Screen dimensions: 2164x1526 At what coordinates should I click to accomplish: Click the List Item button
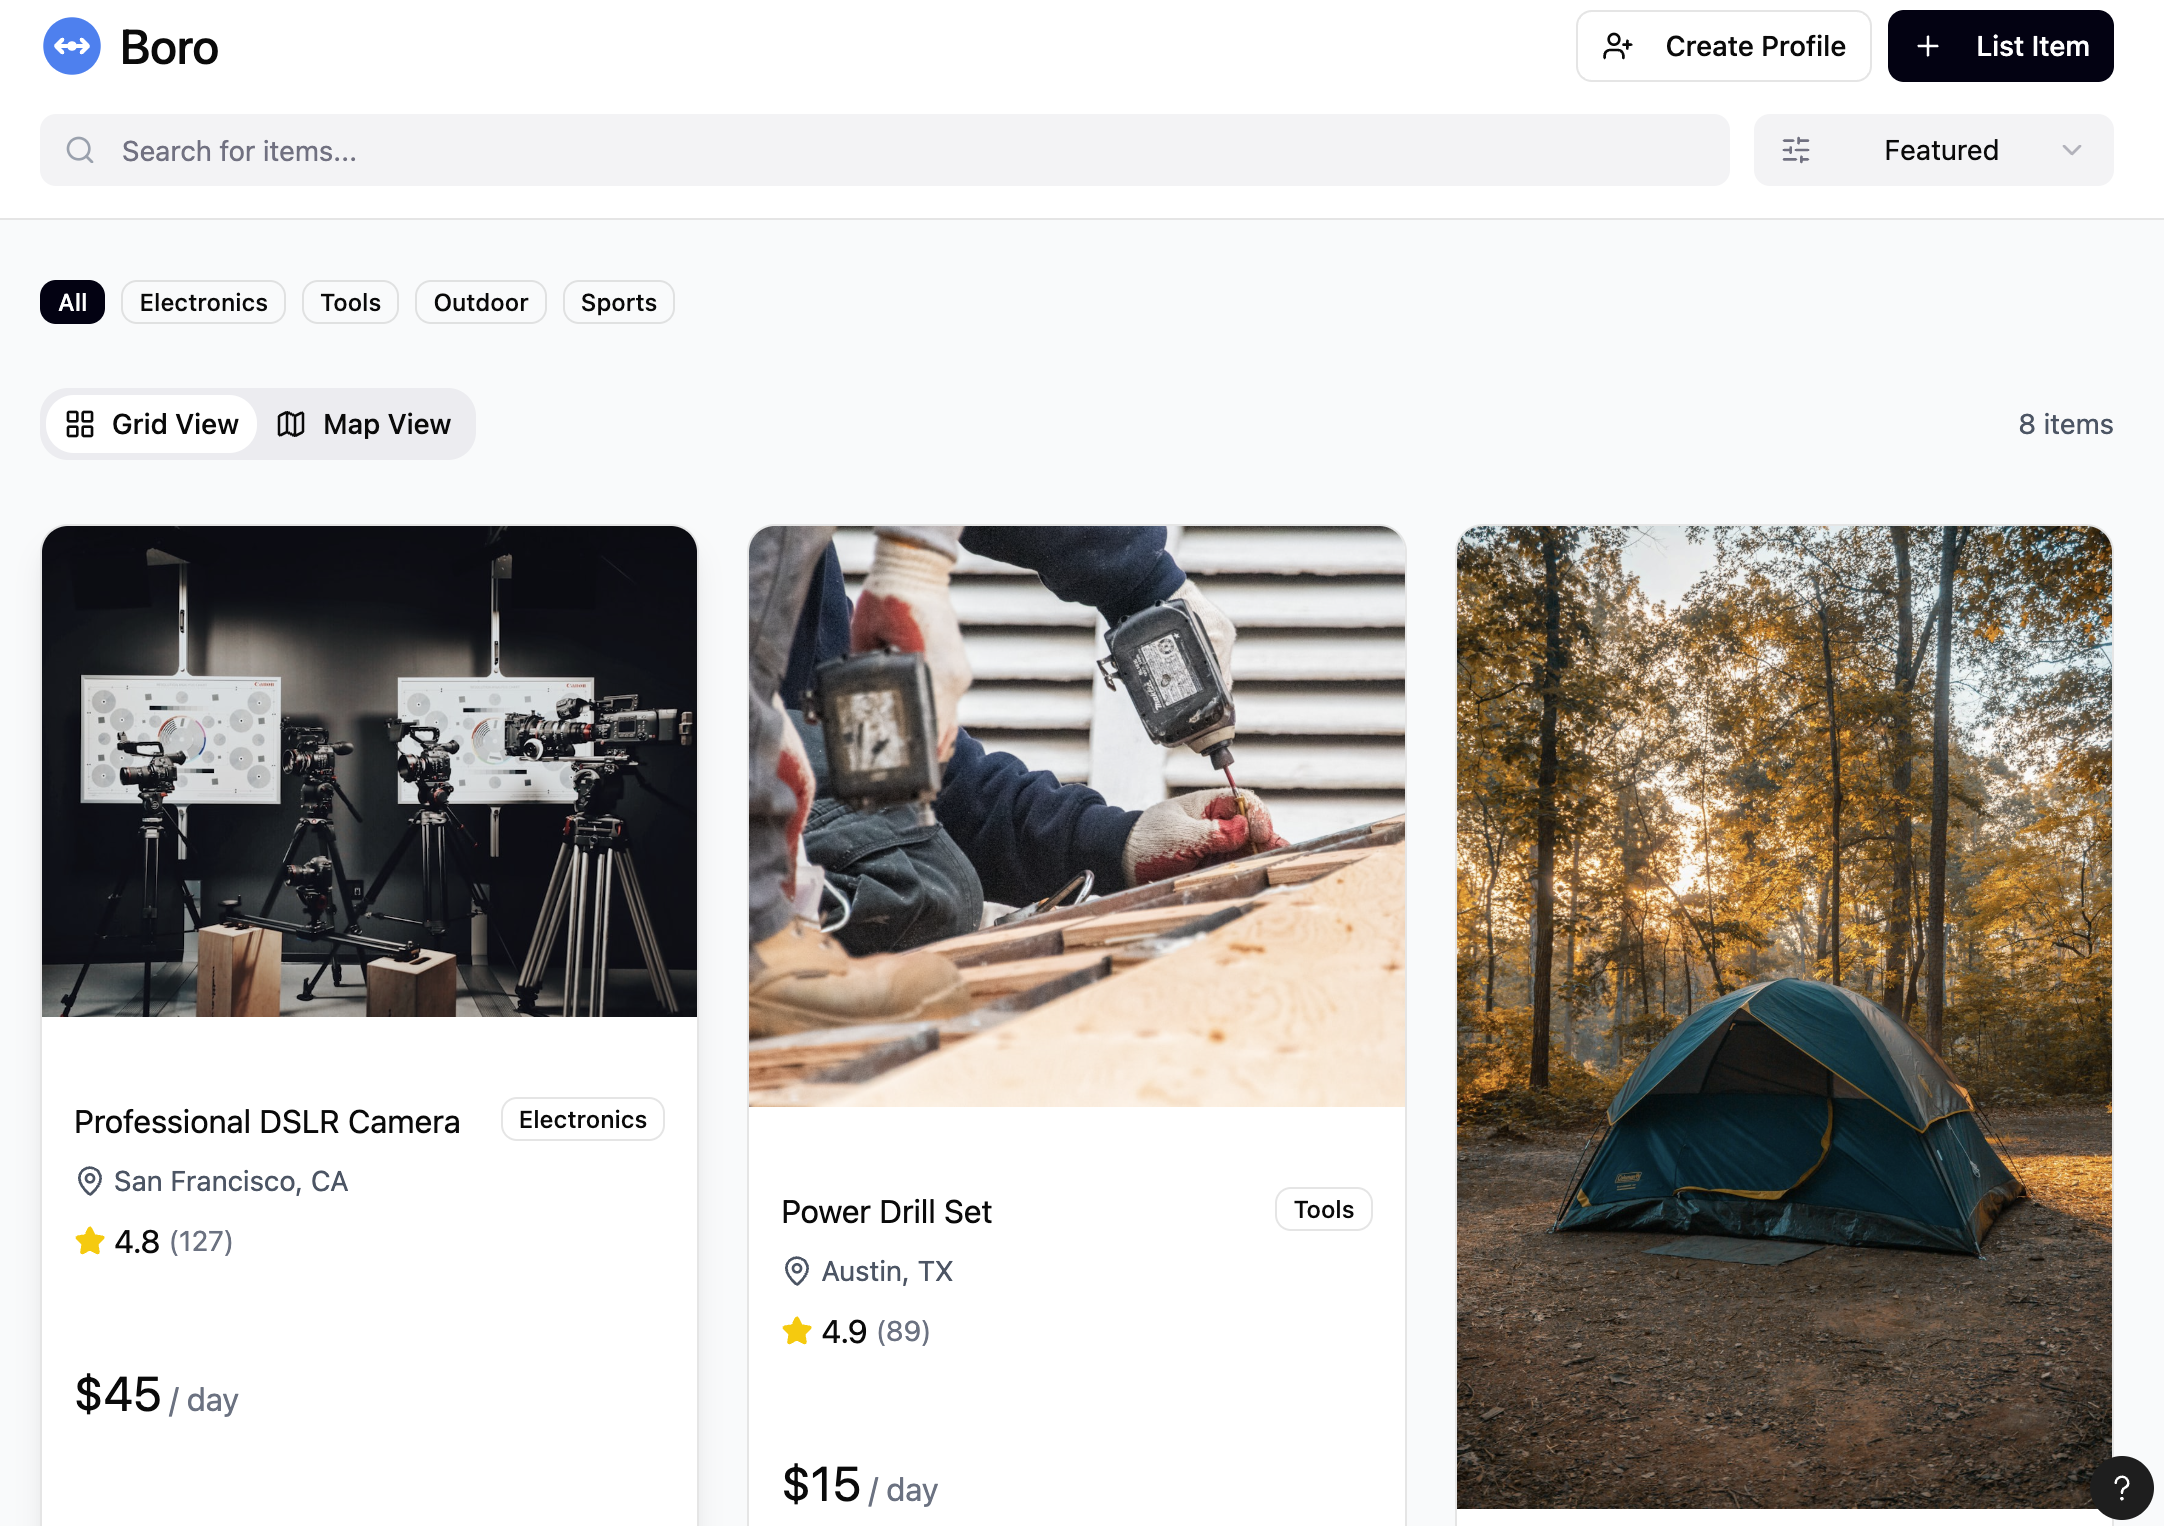[x=2000, y=46]
